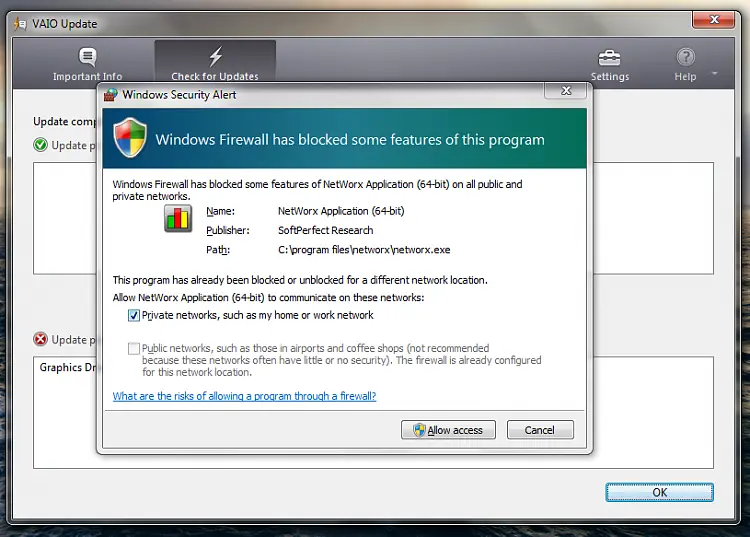The width and height of the screenshot is (750, 537).
Task: Click the blocked features banner heading
Action: pyautogui.click(x=350, y=140)
